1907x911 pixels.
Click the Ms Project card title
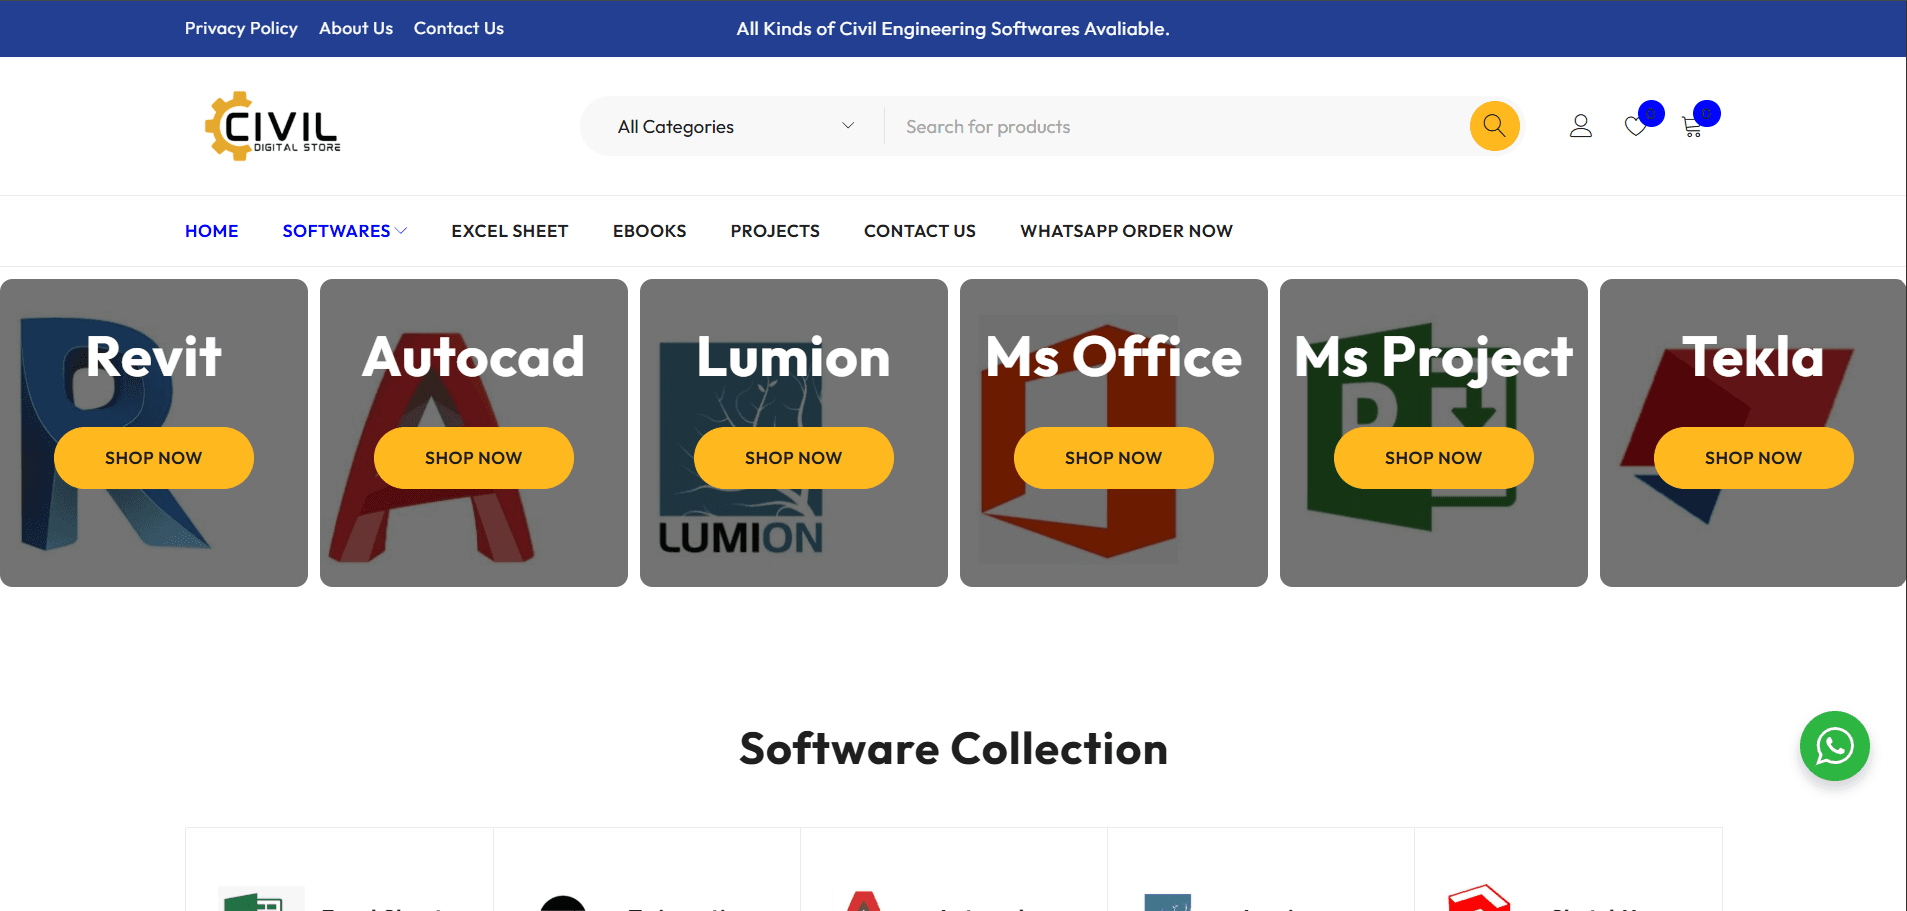point(1434,358)
